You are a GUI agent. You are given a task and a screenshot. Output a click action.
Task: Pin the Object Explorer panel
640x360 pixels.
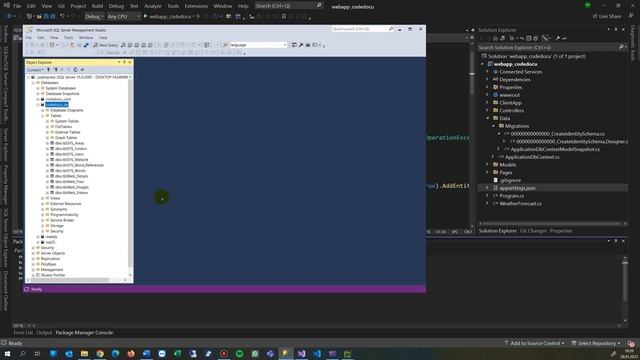[124, 62]
